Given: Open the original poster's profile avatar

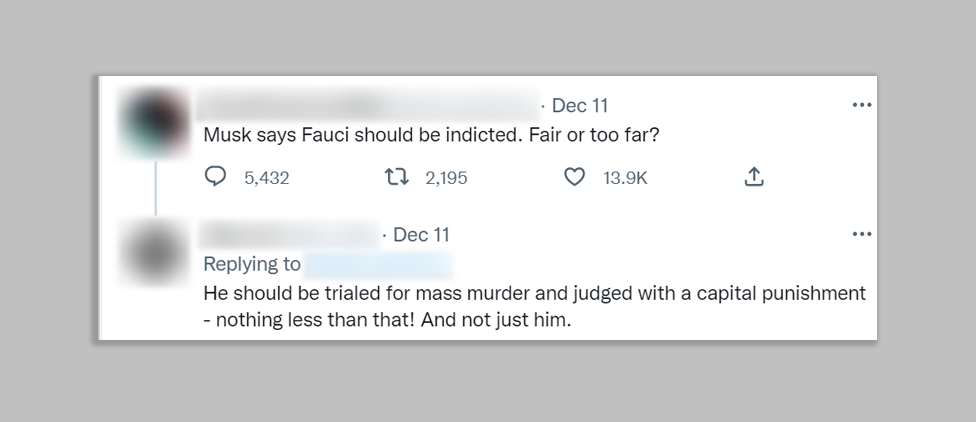Looking at the screenshot, I should pos(153,121).
